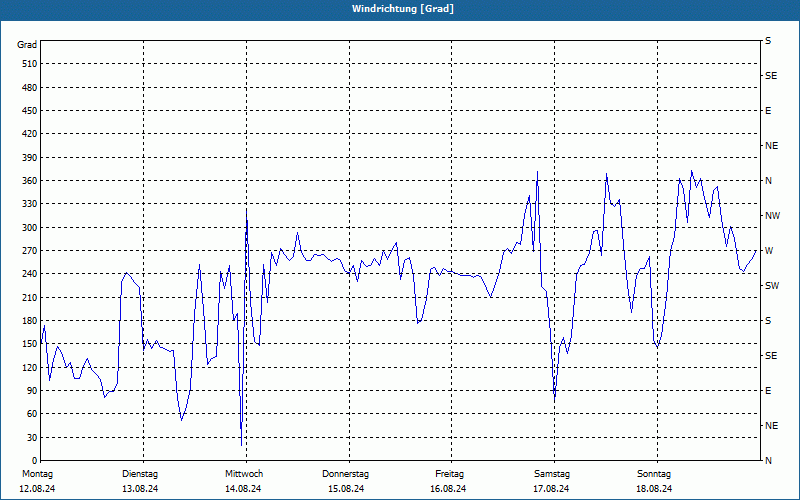Click the 510 value on the left axis
This screenshot has width=800, height=500.
(30, 64)
